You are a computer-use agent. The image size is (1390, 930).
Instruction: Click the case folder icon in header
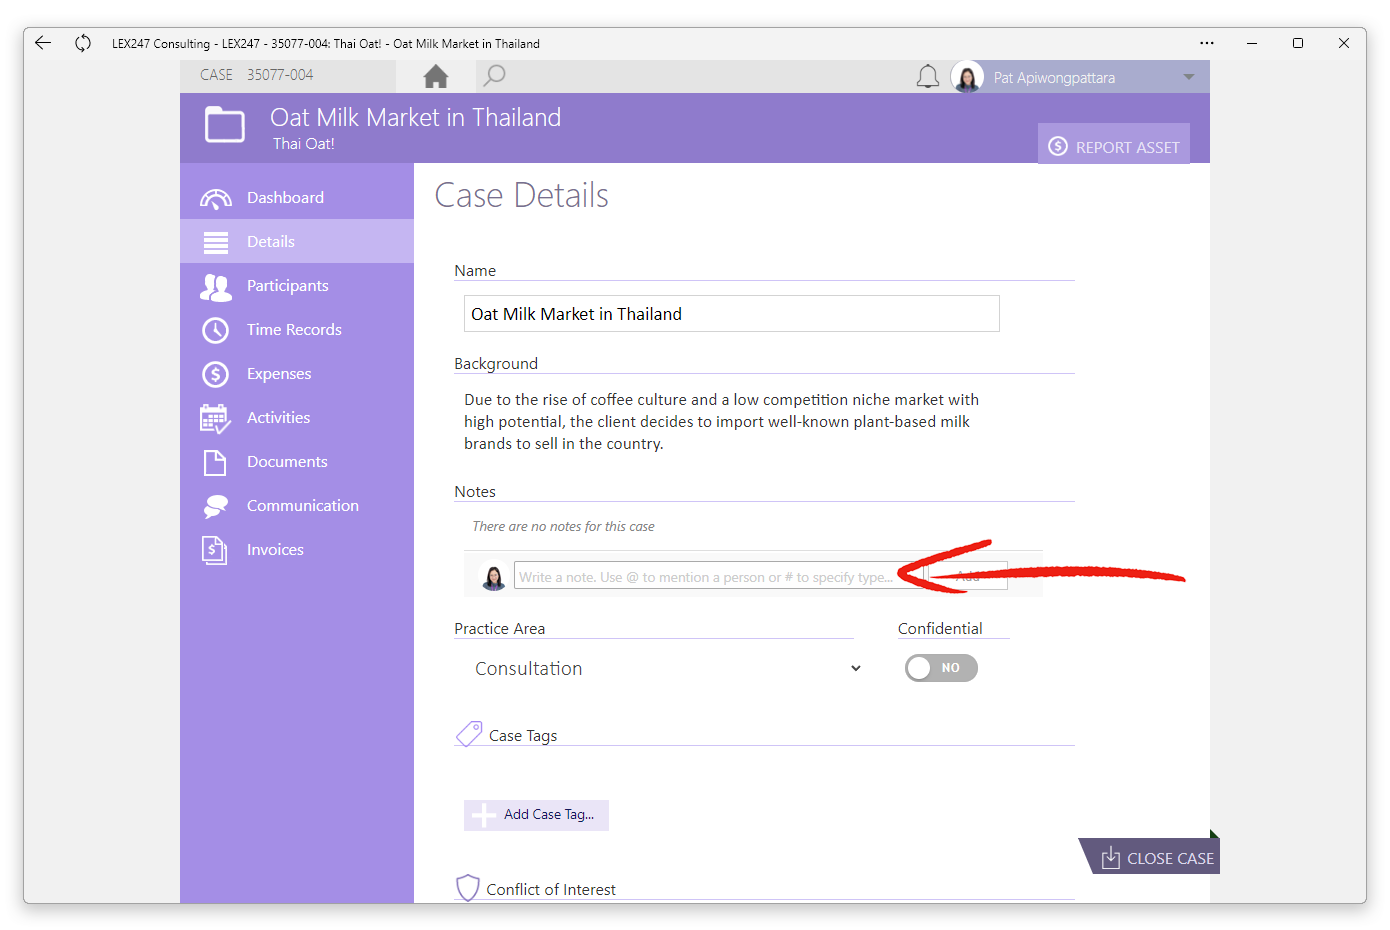(x=225, y=126)
